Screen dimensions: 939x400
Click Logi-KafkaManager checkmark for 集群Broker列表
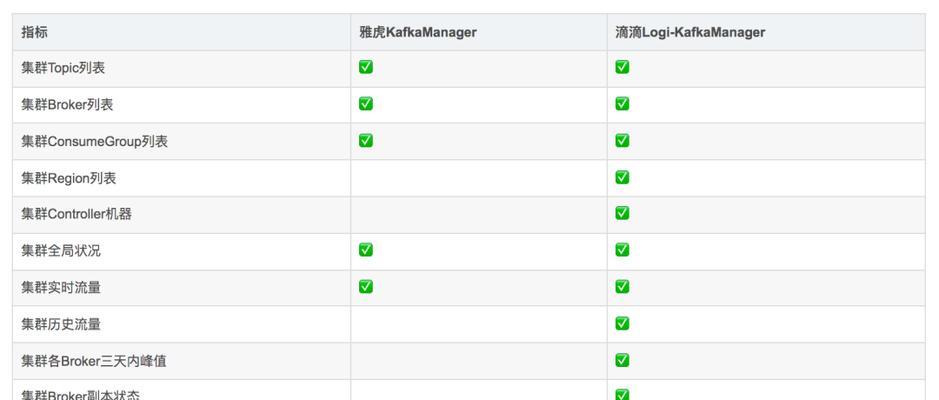[622, 104]
